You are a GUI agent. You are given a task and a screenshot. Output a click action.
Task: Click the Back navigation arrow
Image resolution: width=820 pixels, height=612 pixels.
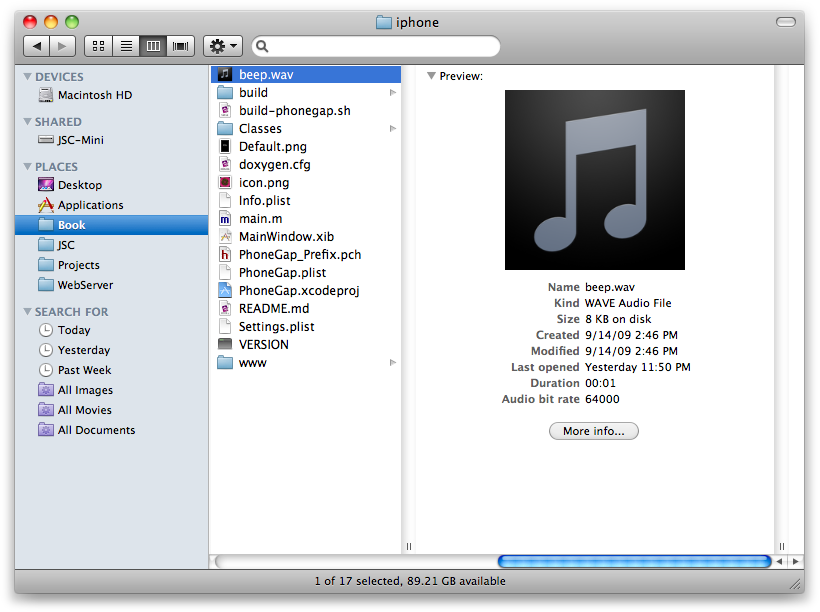(x=37, y=46)
